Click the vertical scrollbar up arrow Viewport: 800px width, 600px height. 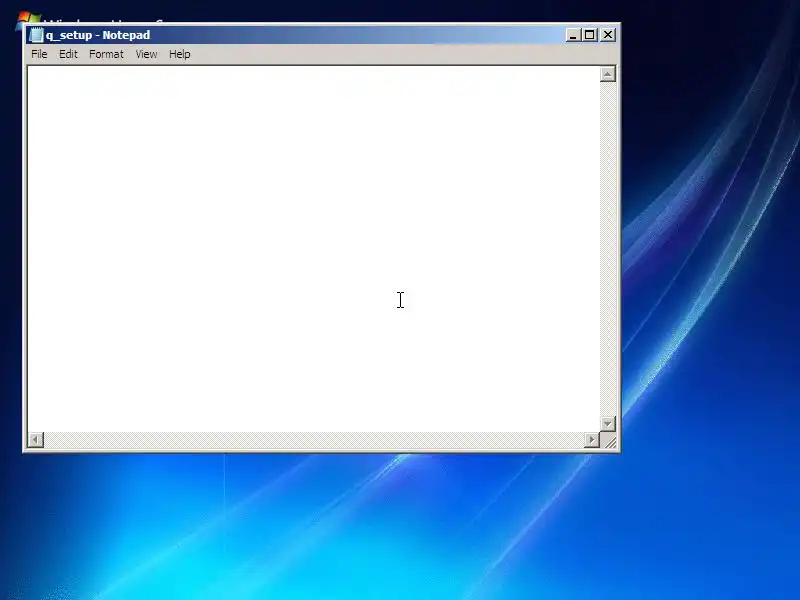[x=607, y=74]
